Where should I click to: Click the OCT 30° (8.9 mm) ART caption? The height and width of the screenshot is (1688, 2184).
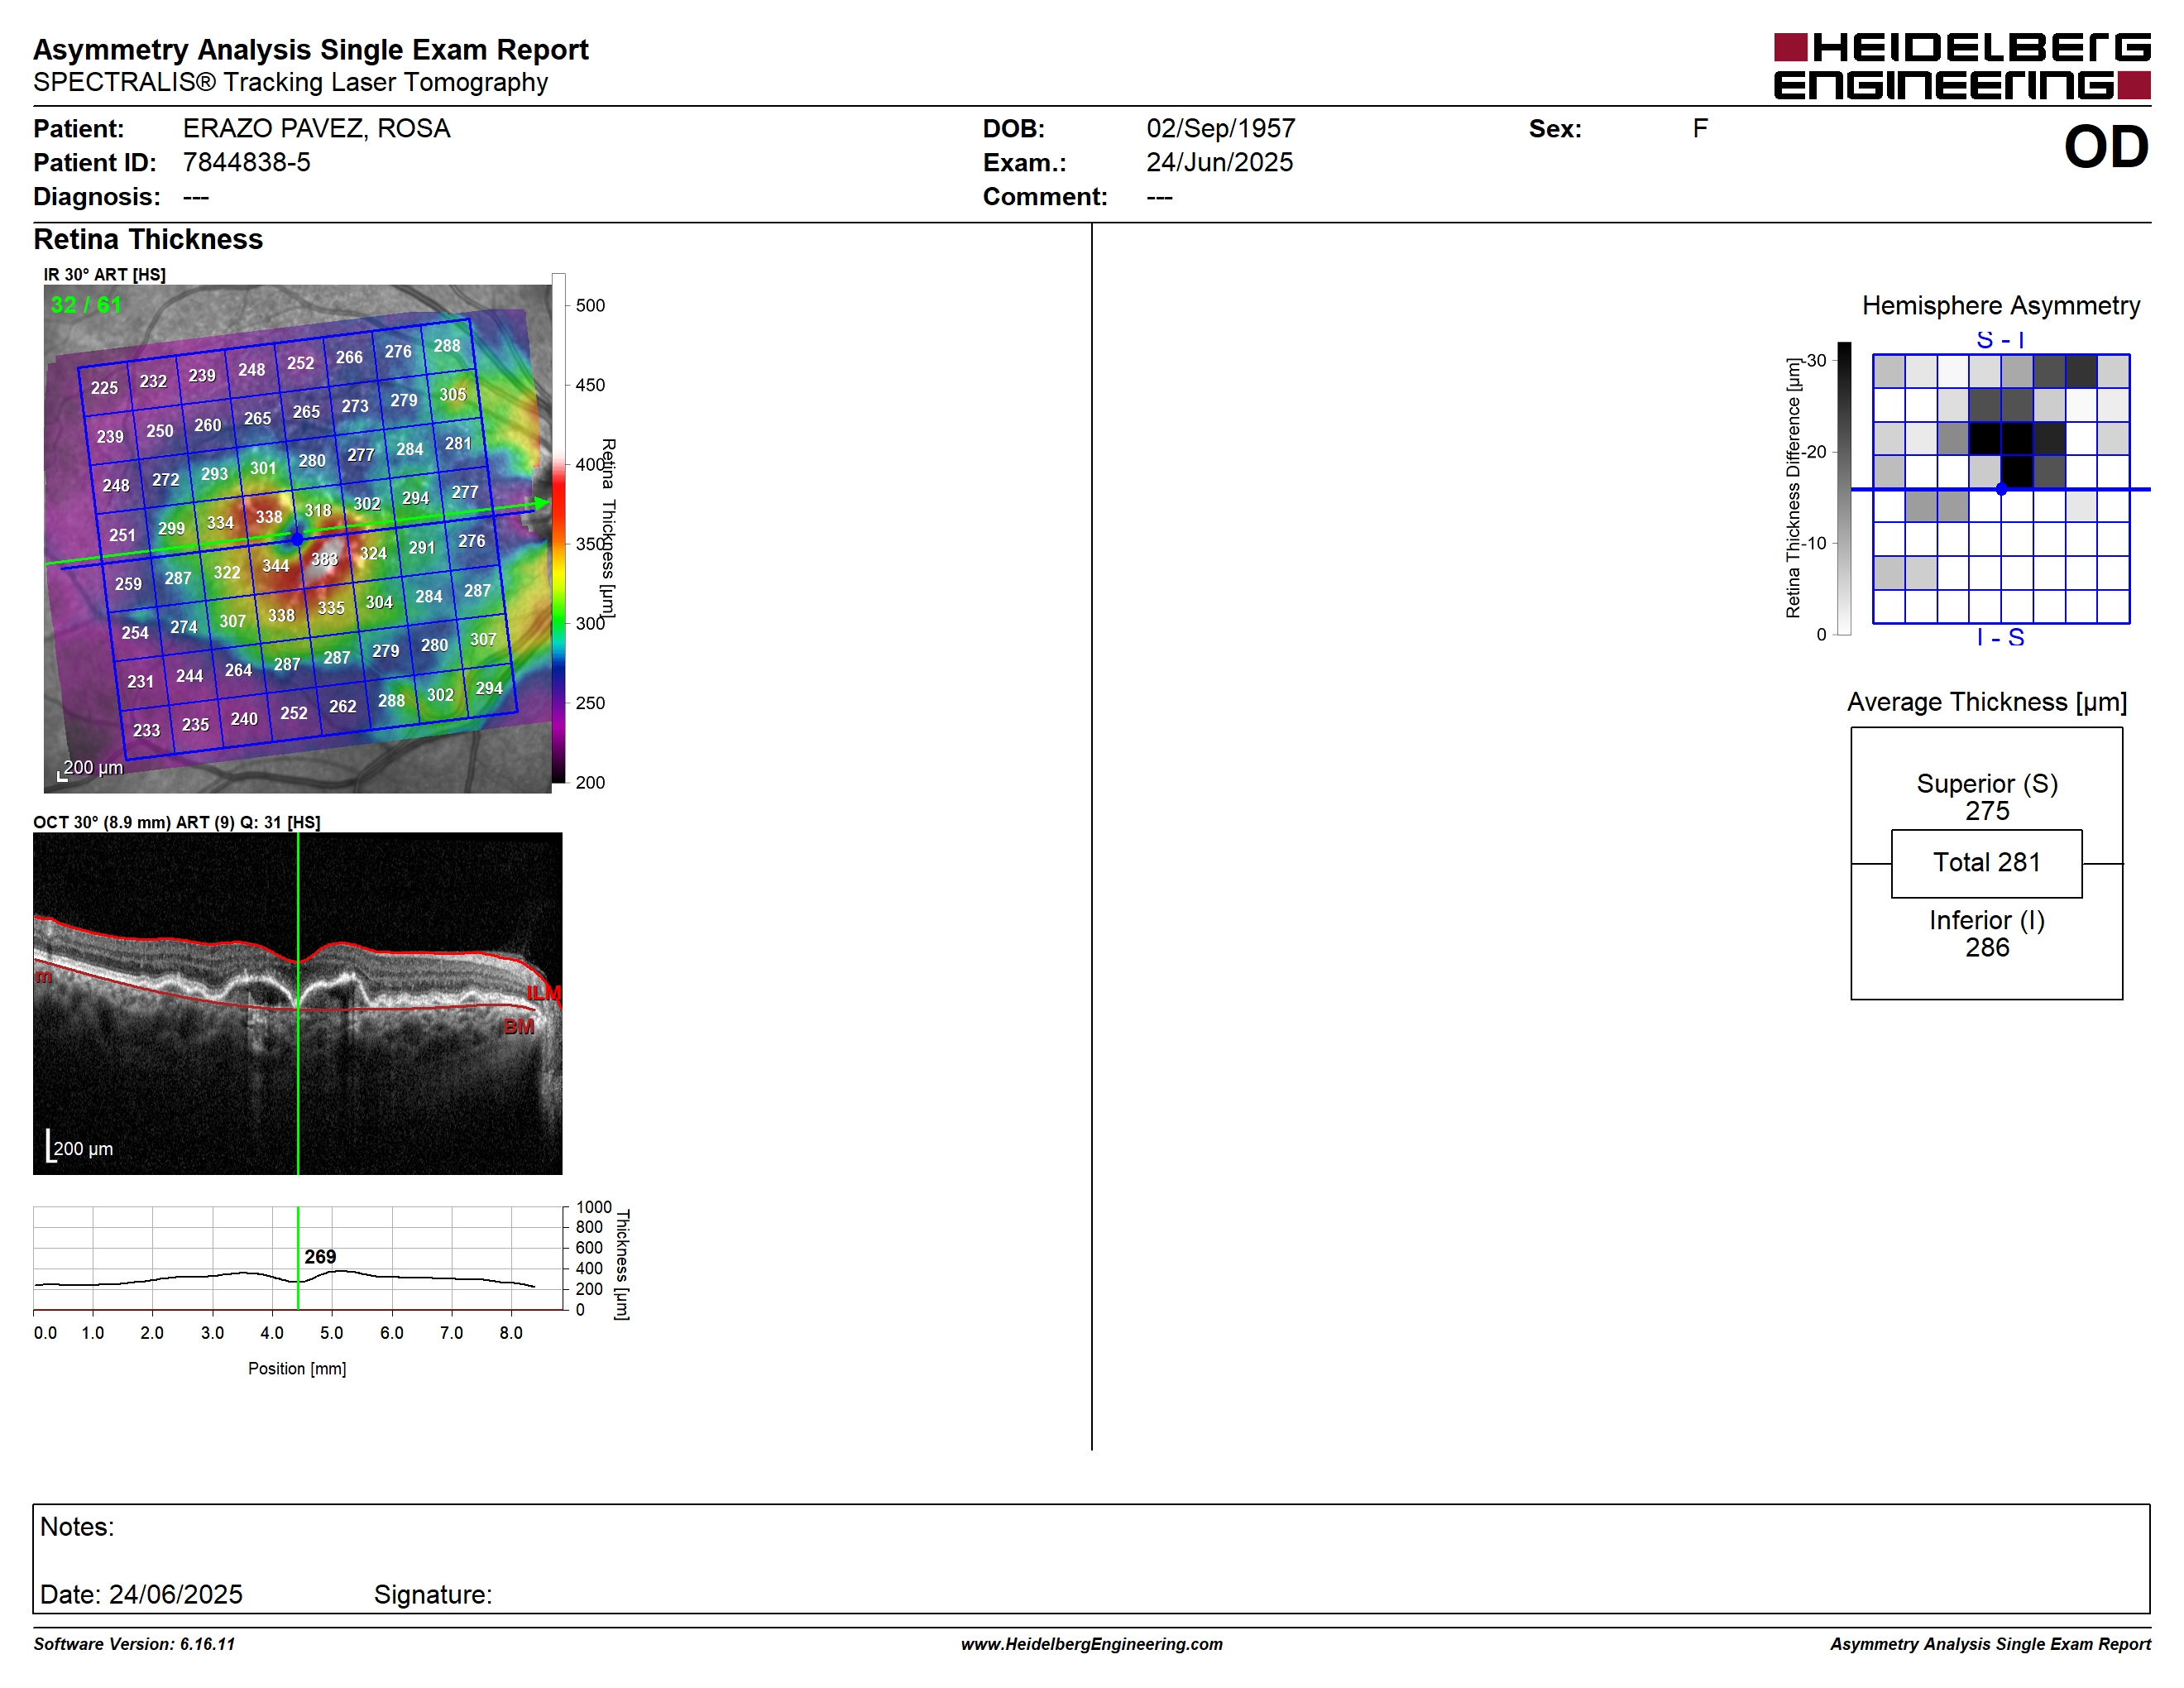(x=177, y=822)
